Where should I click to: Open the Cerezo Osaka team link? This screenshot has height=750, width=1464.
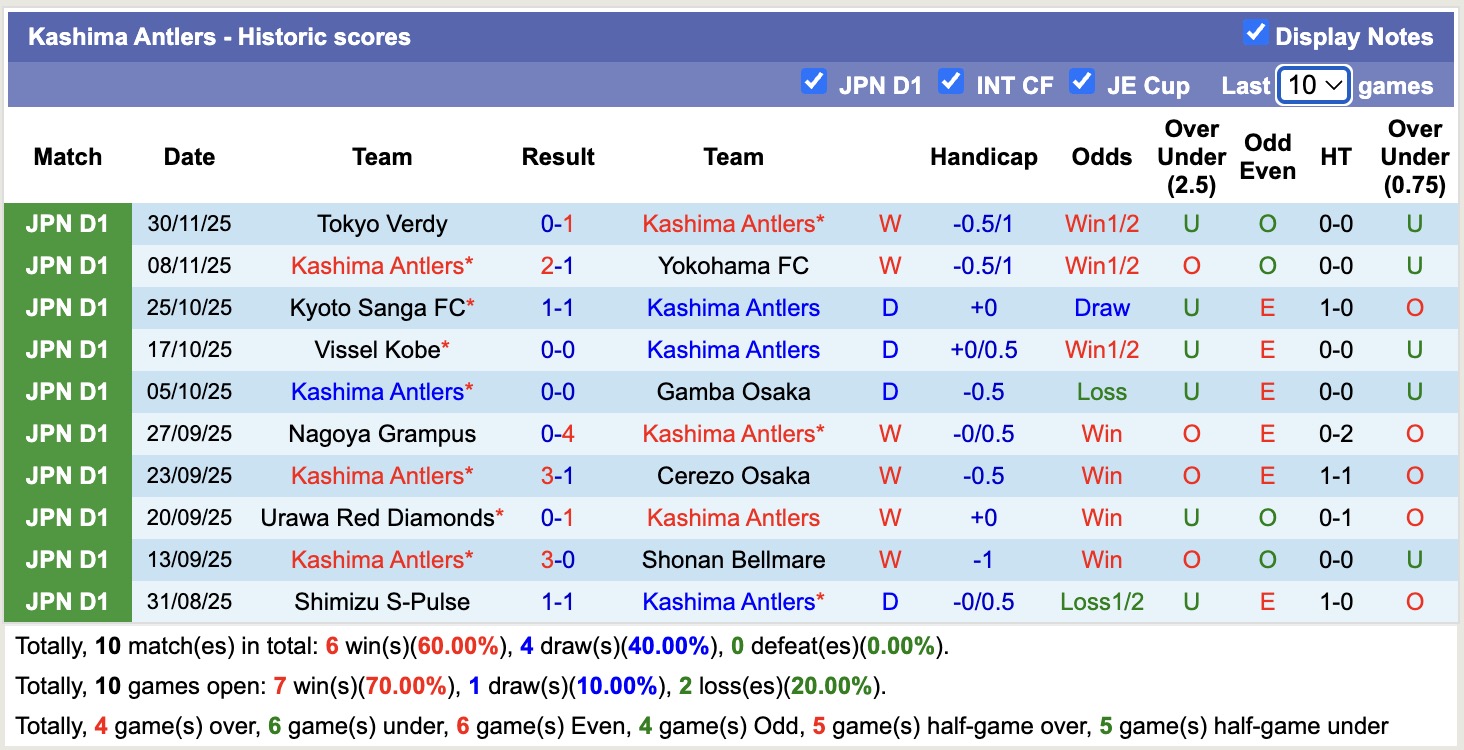pyautogui.click(x=733, y=476)
